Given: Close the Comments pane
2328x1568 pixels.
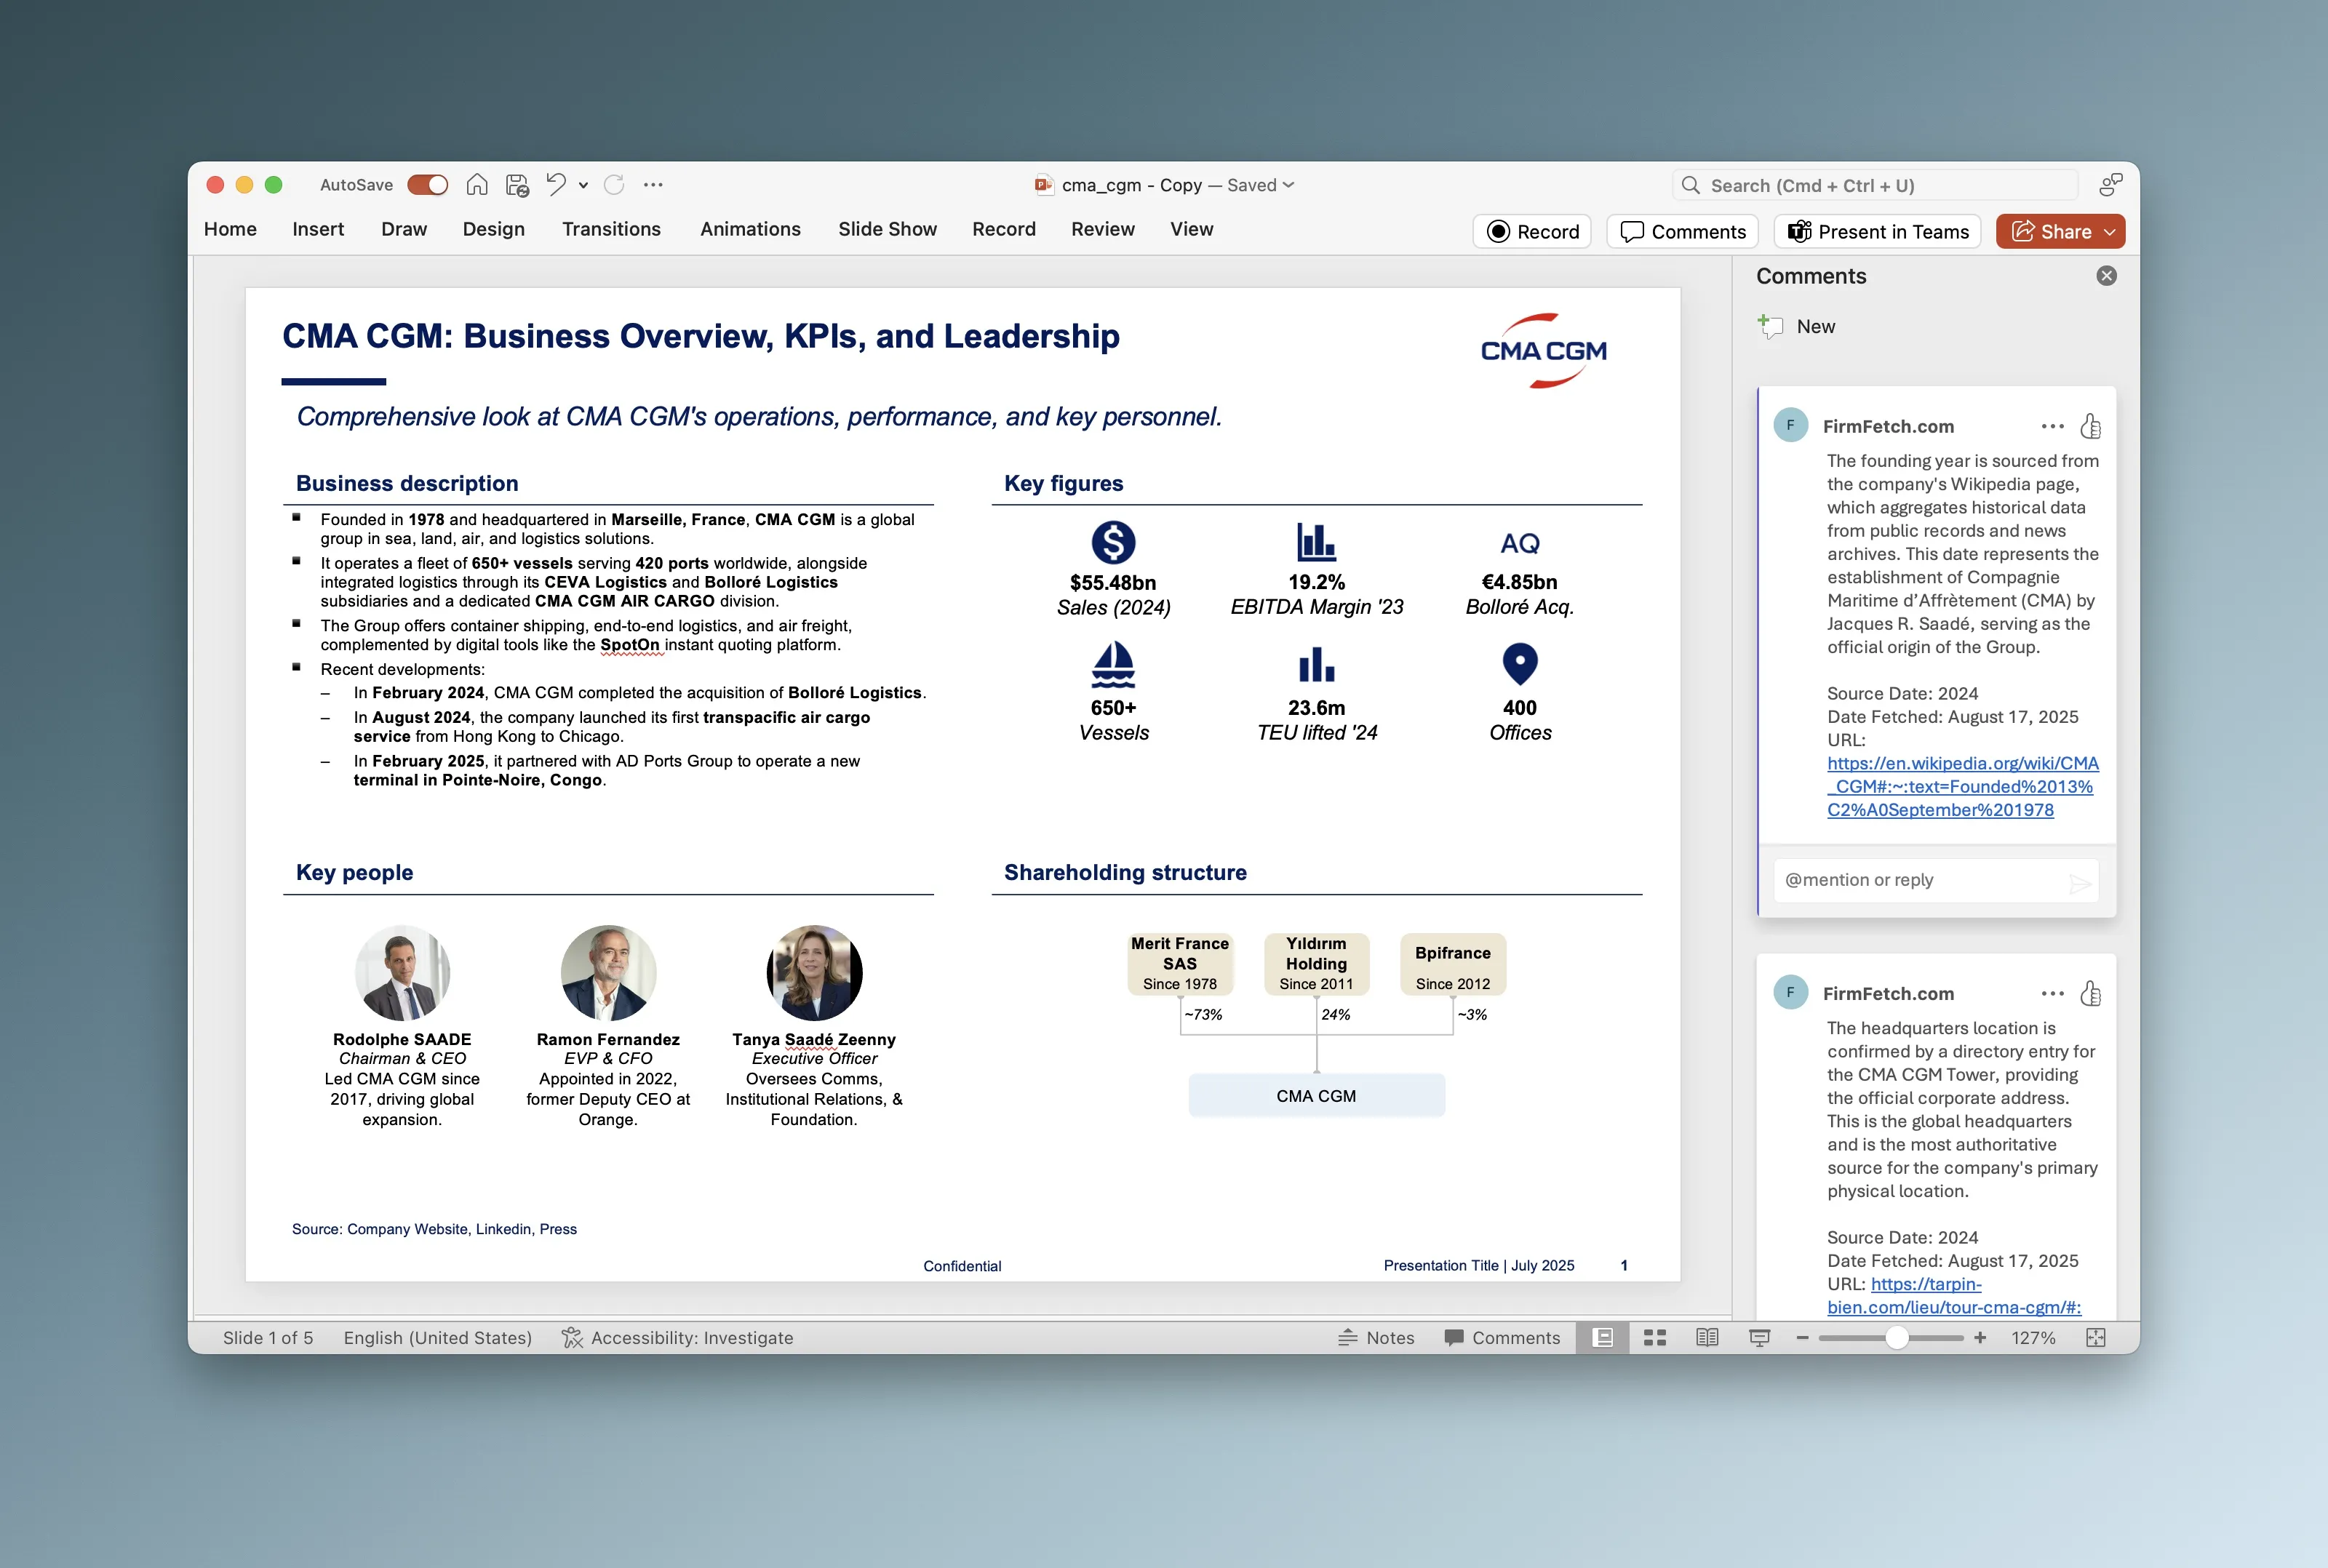Looking at the screenshot, I should [x=2106, y=276].
